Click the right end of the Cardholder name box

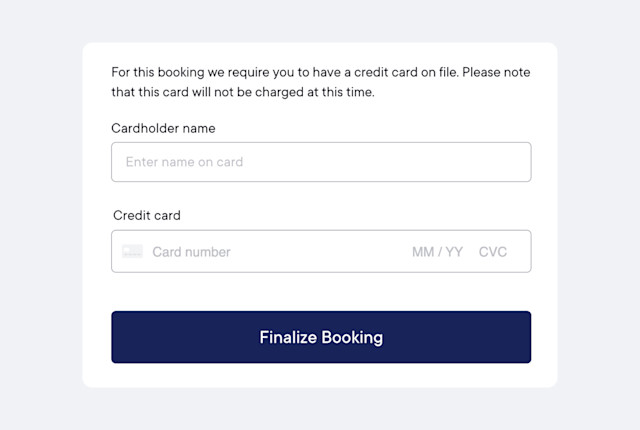tap(510, 162)
